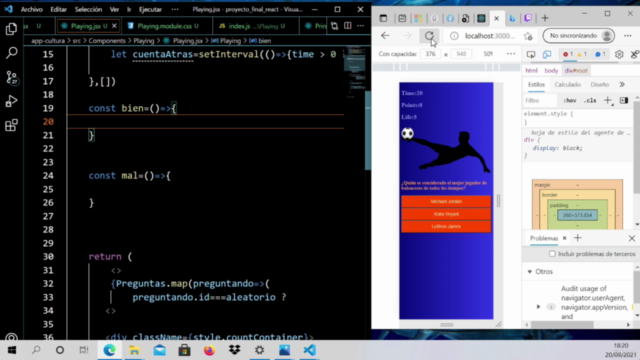Open the Windows Start menu
The image size is (640, 360).
click(11, 350)
